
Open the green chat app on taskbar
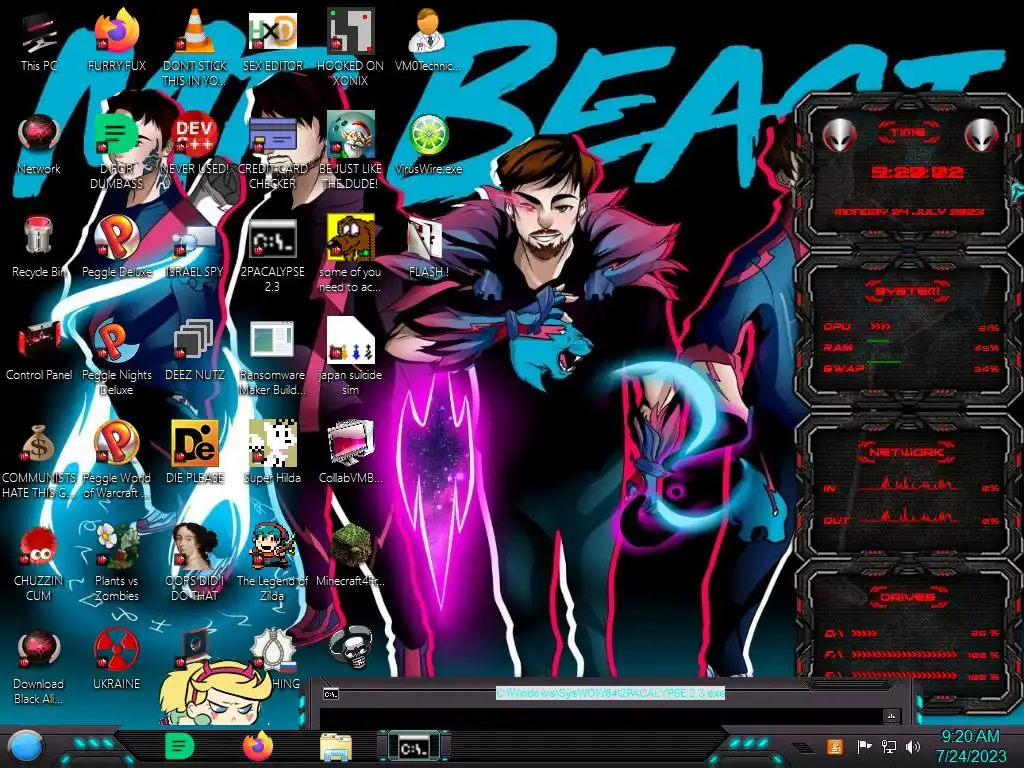coord(179,746)
